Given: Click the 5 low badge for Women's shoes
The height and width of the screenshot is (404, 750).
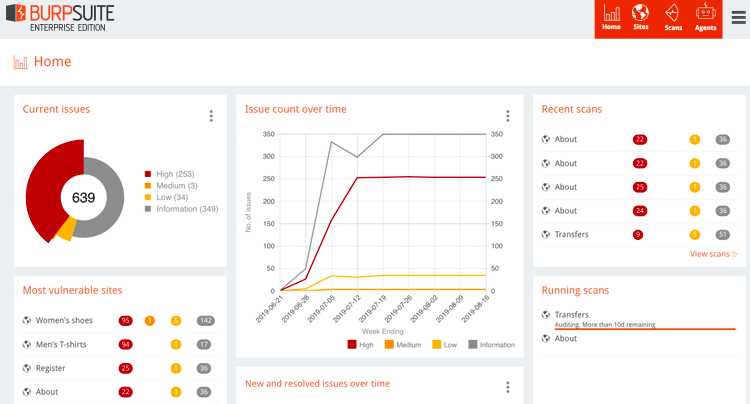Looking at the screenshot, I should [x=176, y=320].
